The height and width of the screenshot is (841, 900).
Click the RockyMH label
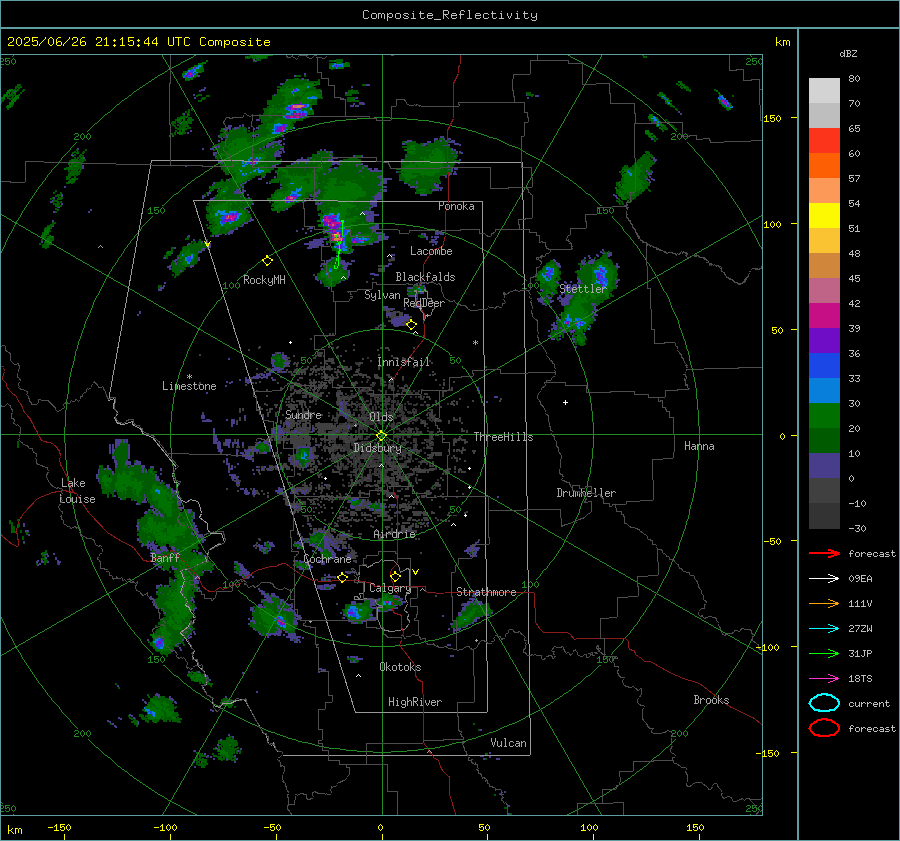tap(264, 280)
